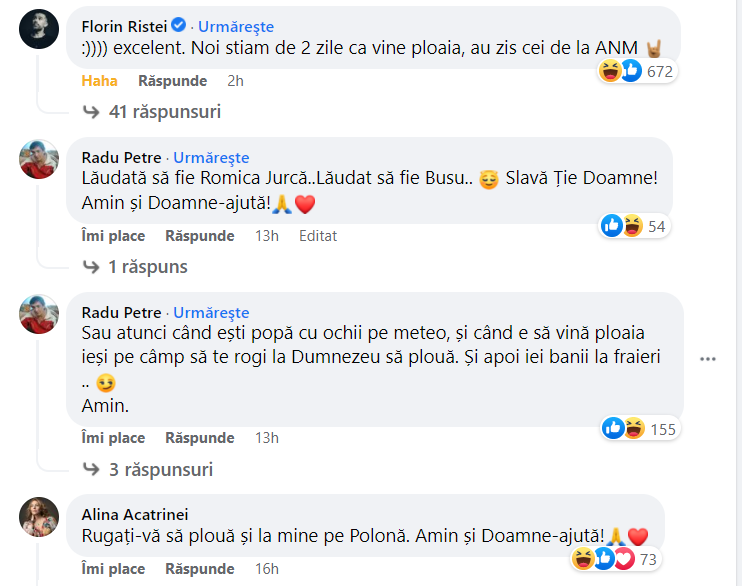Click the 13h timestamp on Radu's first comment
This screenshot has width=742, height=586.
pos(267,236)
